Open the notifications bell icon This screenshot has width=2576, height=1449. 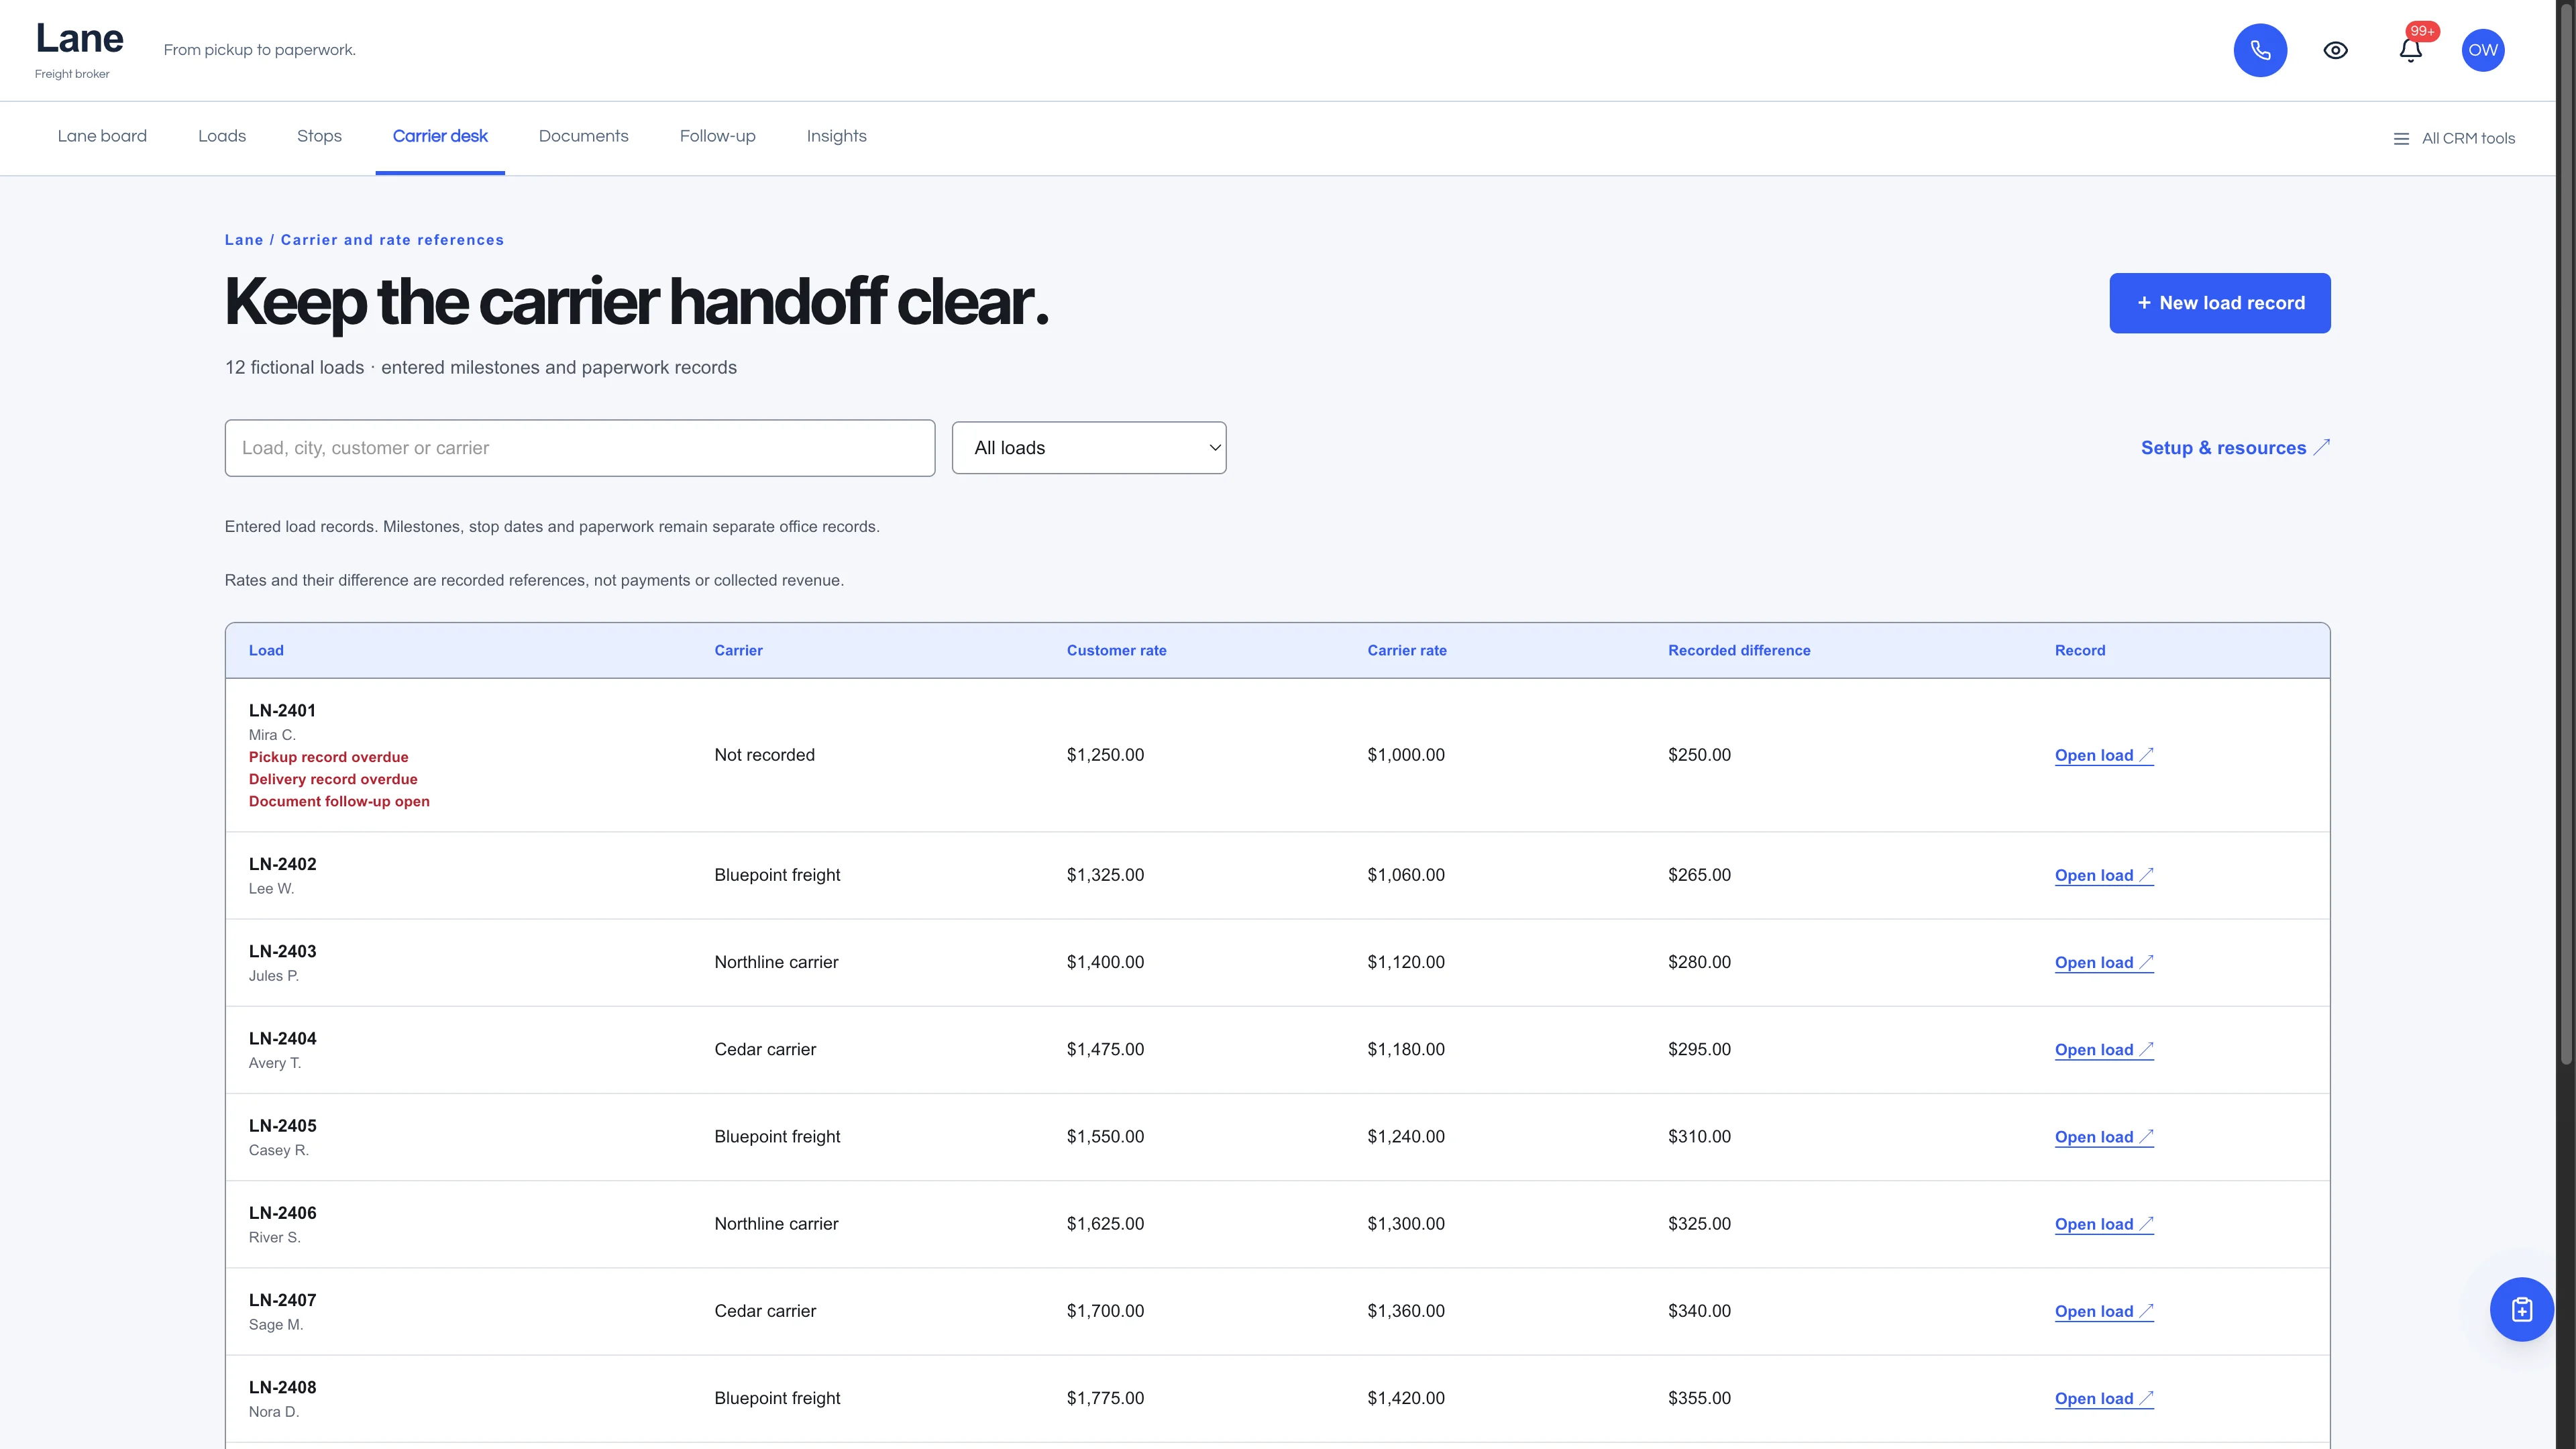(x=2410, y=50)
